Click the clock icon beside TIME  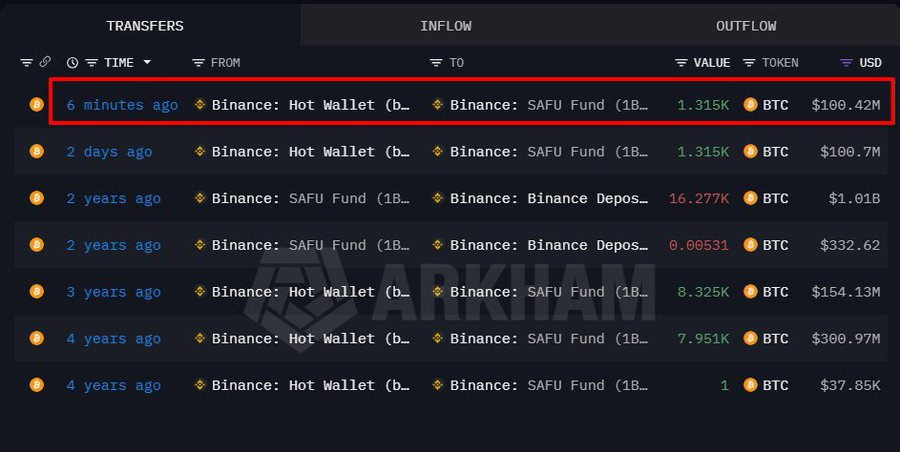(72, 63)
